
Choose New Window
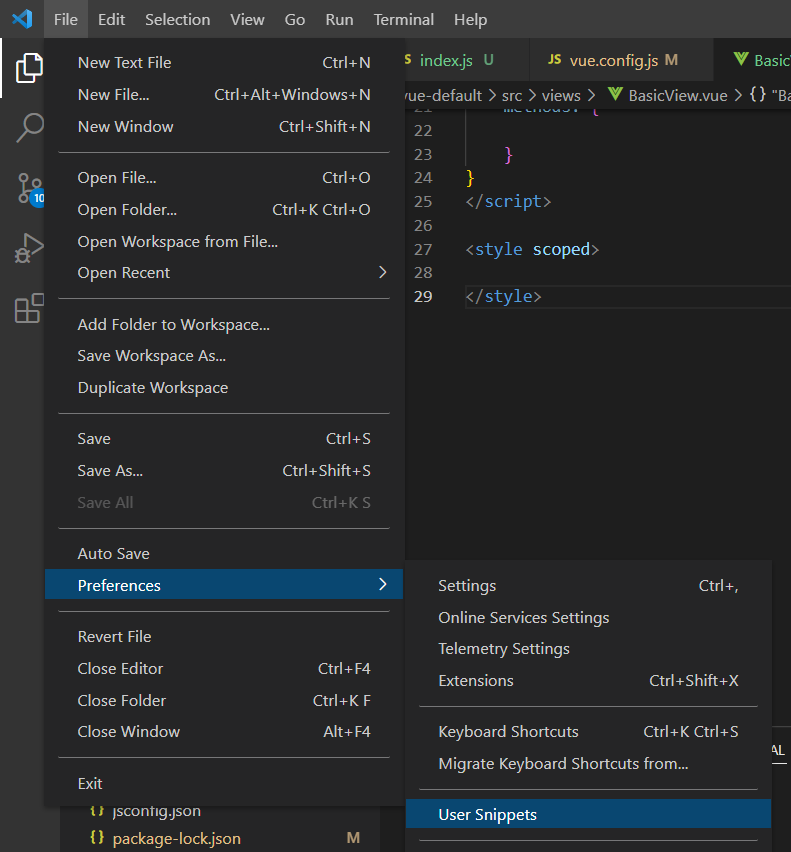point(224,127)
